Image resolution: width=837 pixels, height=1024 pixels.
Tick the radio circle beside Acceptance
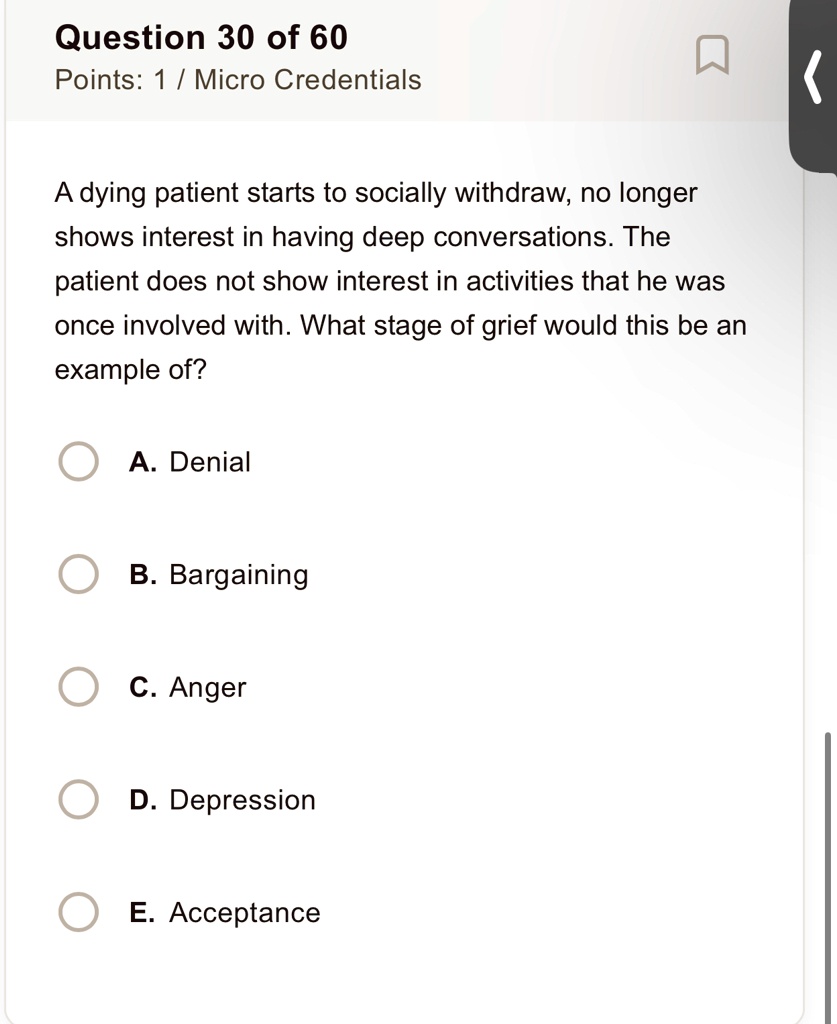tap(78, 912)
